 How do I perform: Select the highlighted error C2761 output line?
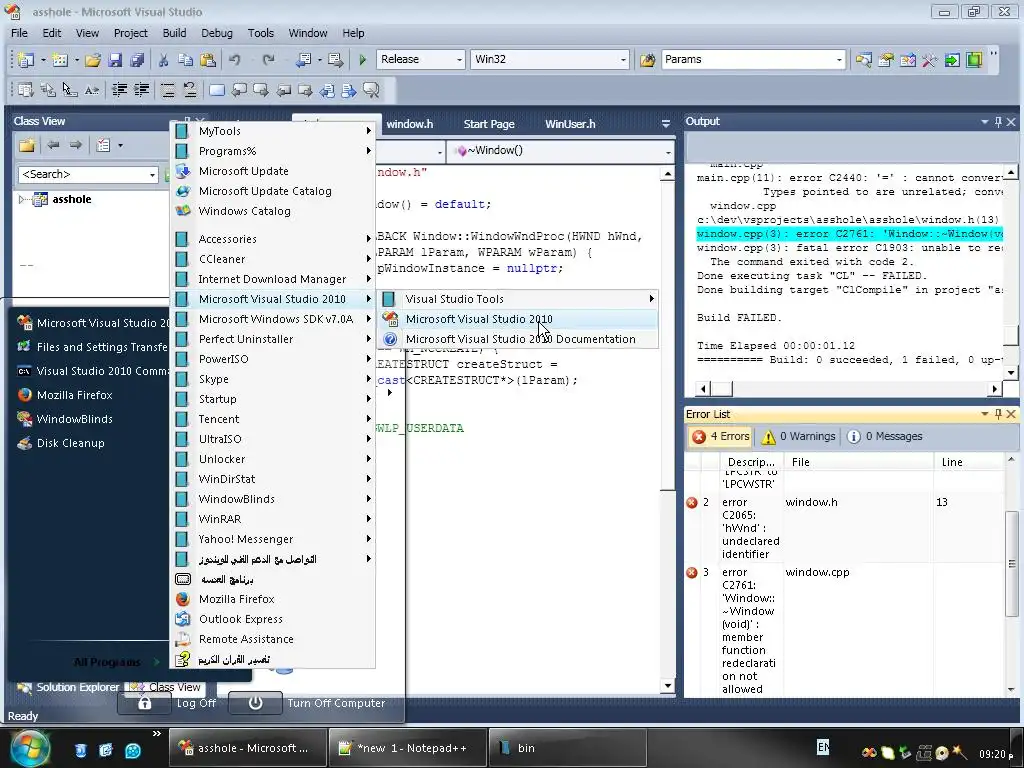coord(850,234)
